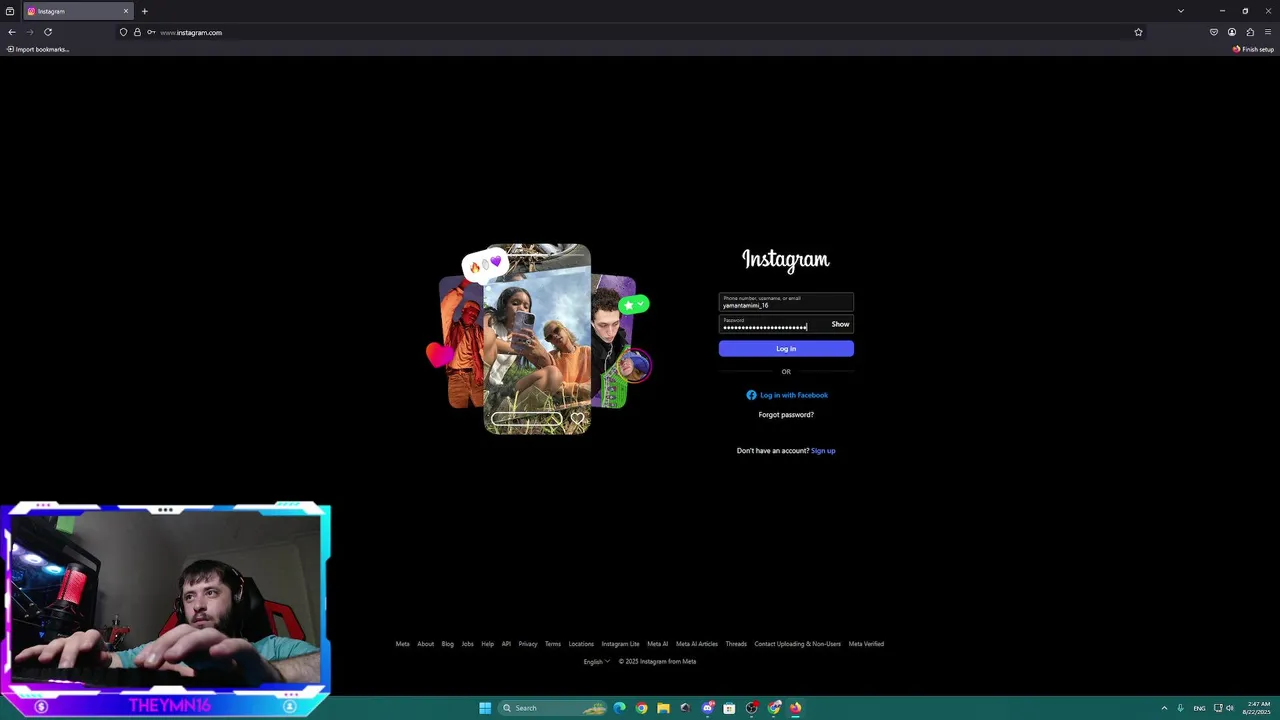The width and height of the screenshot is (1280, 720).
Task: Click the tracking protection shield icon
Action: 124,32
